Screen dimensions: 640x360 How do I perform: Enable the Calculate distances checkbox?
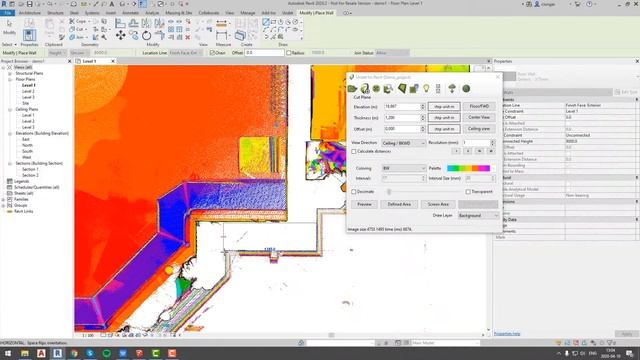(x=354, y=151)
